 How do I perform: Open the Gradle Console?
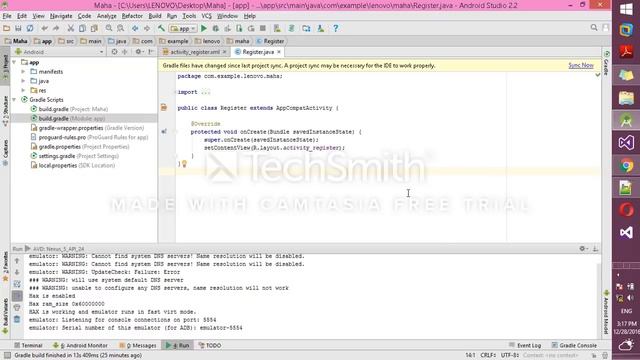574,345
